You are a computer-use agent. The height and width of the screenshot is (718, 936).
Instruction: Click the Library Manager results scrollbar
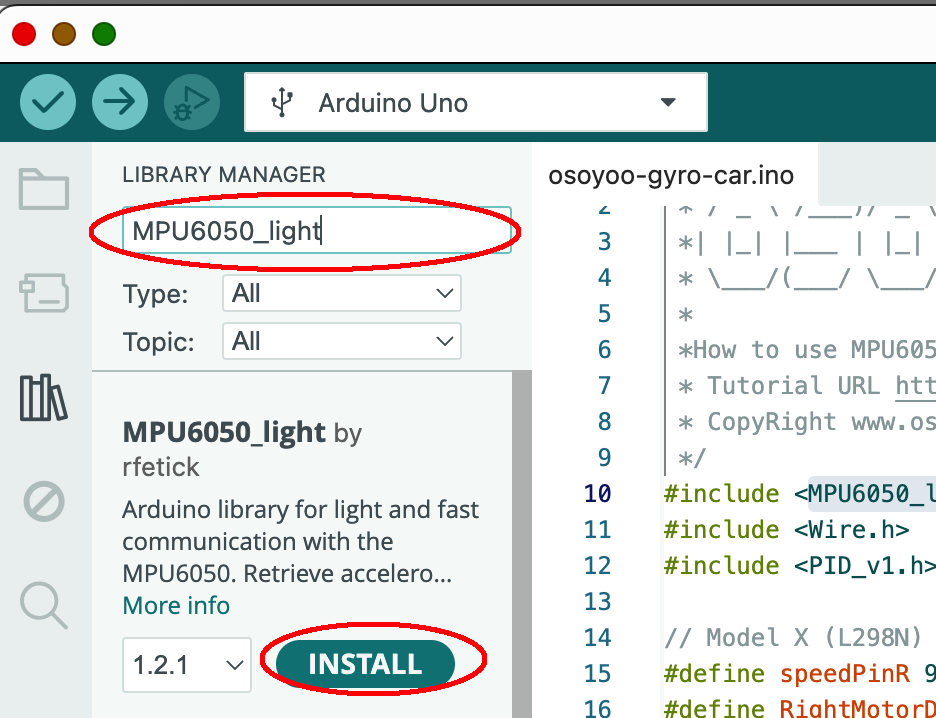pos(521,540)
